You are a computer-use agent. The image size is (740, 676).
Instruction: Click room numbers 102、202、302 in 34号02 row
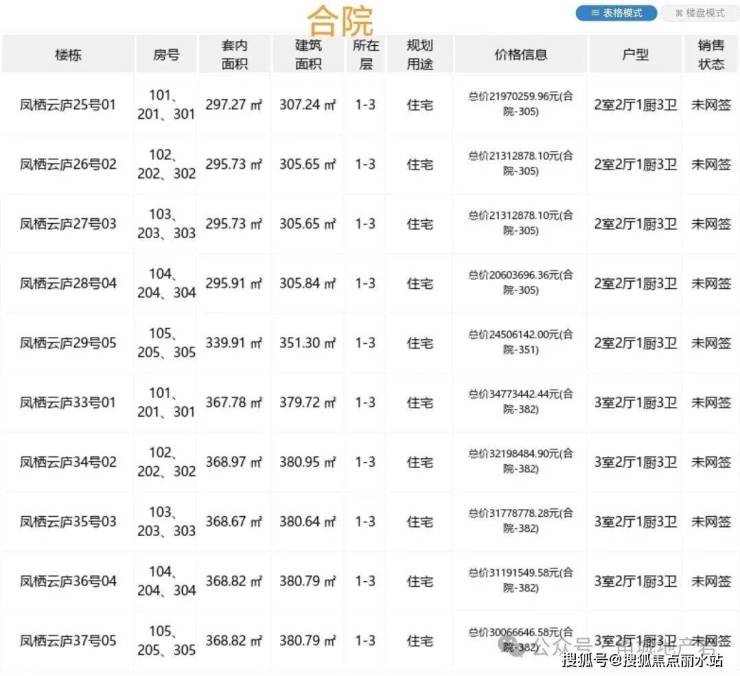click(x=166, y=462)
